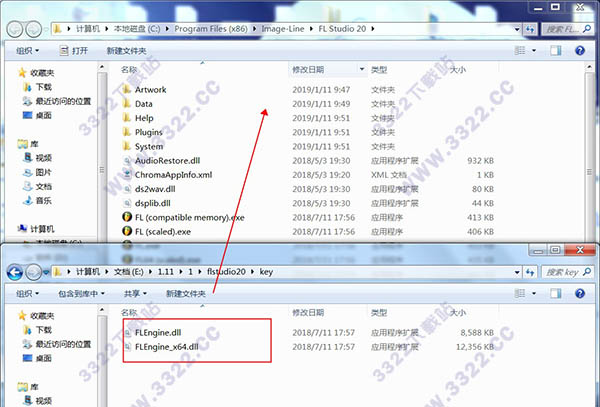Refresh the key folder view

coord(530,272)
